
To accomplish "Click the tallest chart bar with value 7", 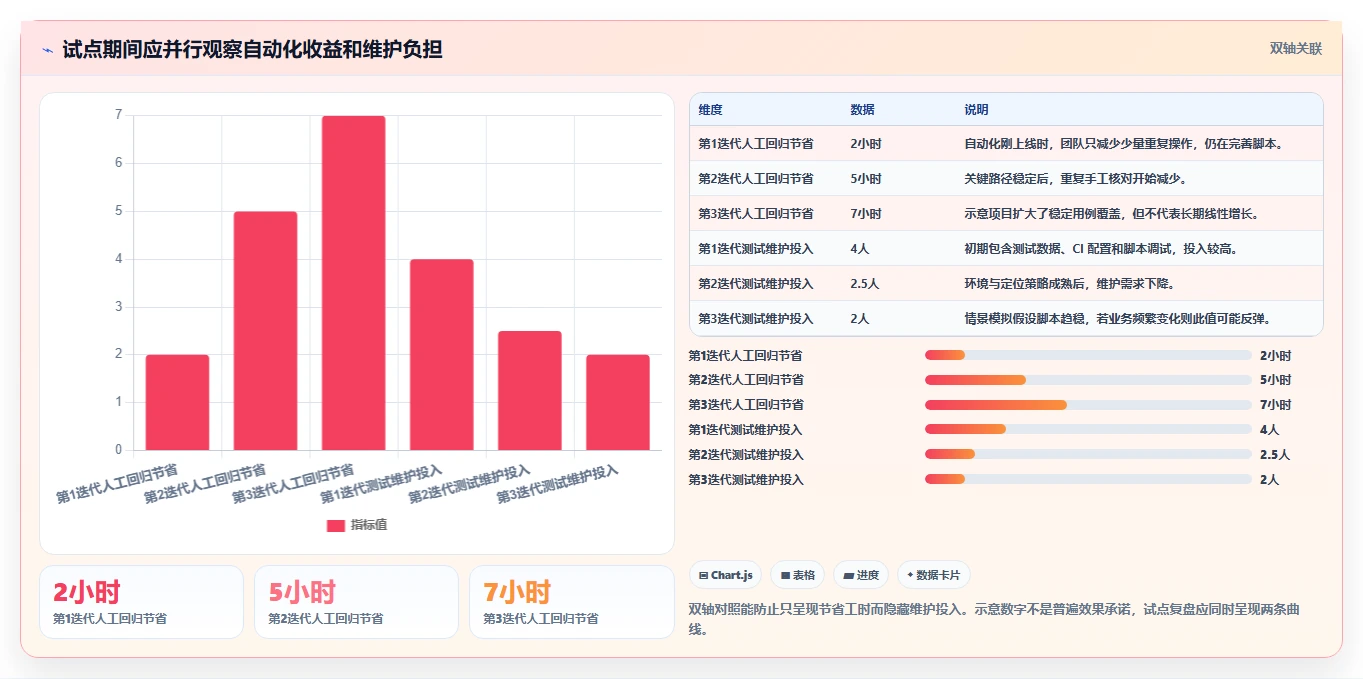I will tap(353, 283).
